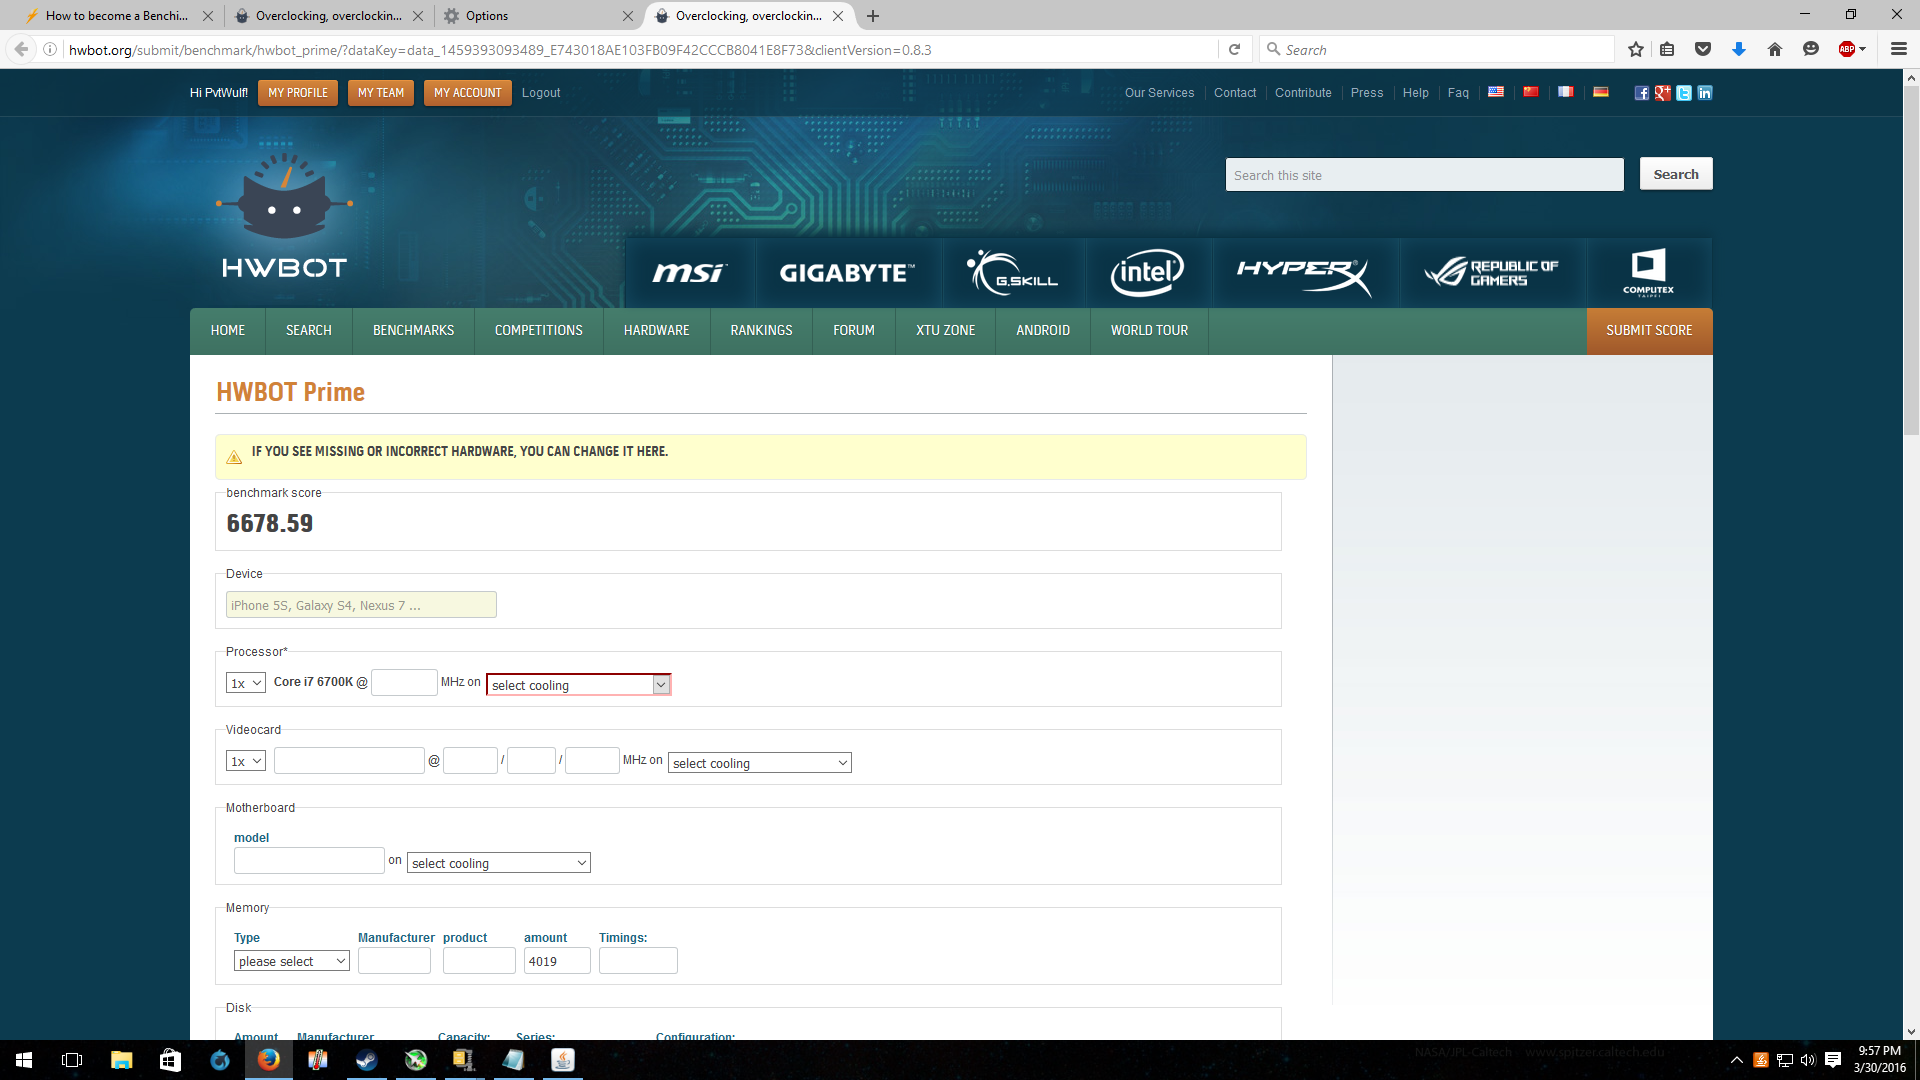Switch language with the US flag
1920x1080 pixels.
[x=1496, y=92]
